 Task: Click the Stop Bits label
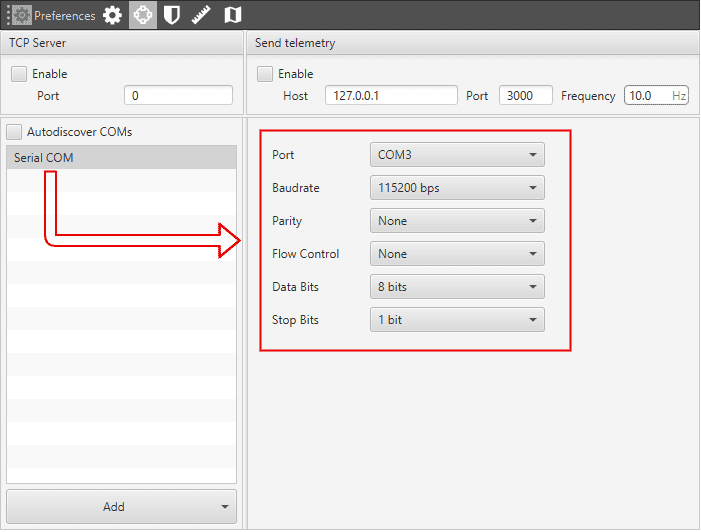[x=295, y=320]
